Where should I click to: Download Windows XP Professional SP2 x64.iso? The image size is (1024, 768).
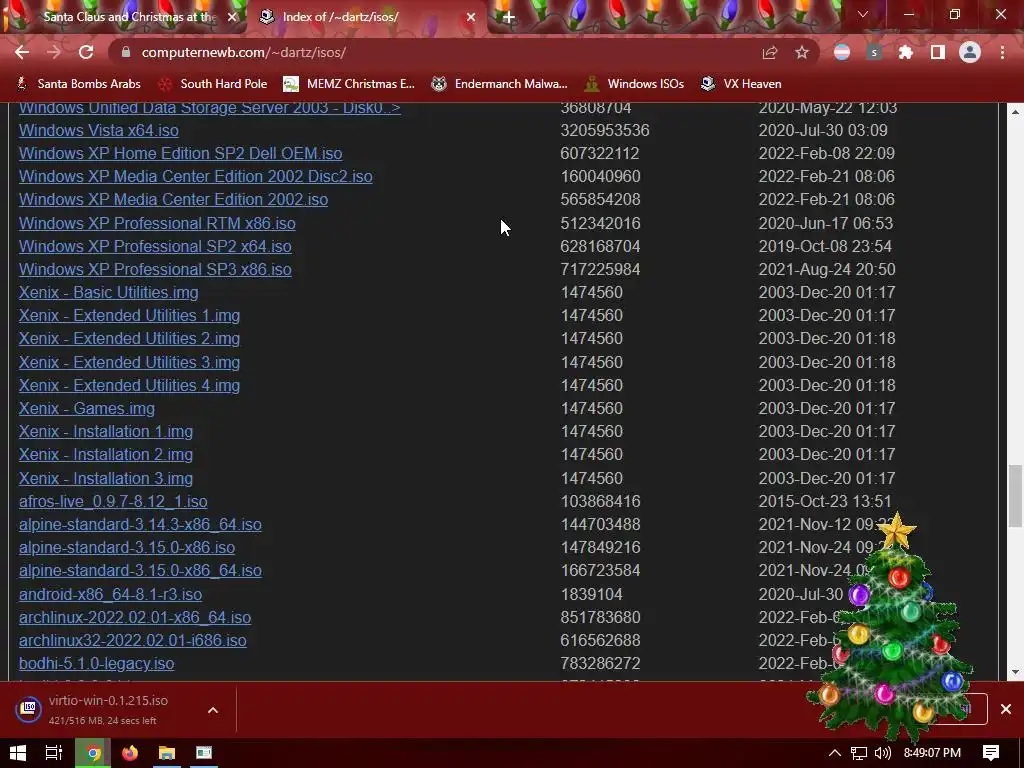coord(155,246)
